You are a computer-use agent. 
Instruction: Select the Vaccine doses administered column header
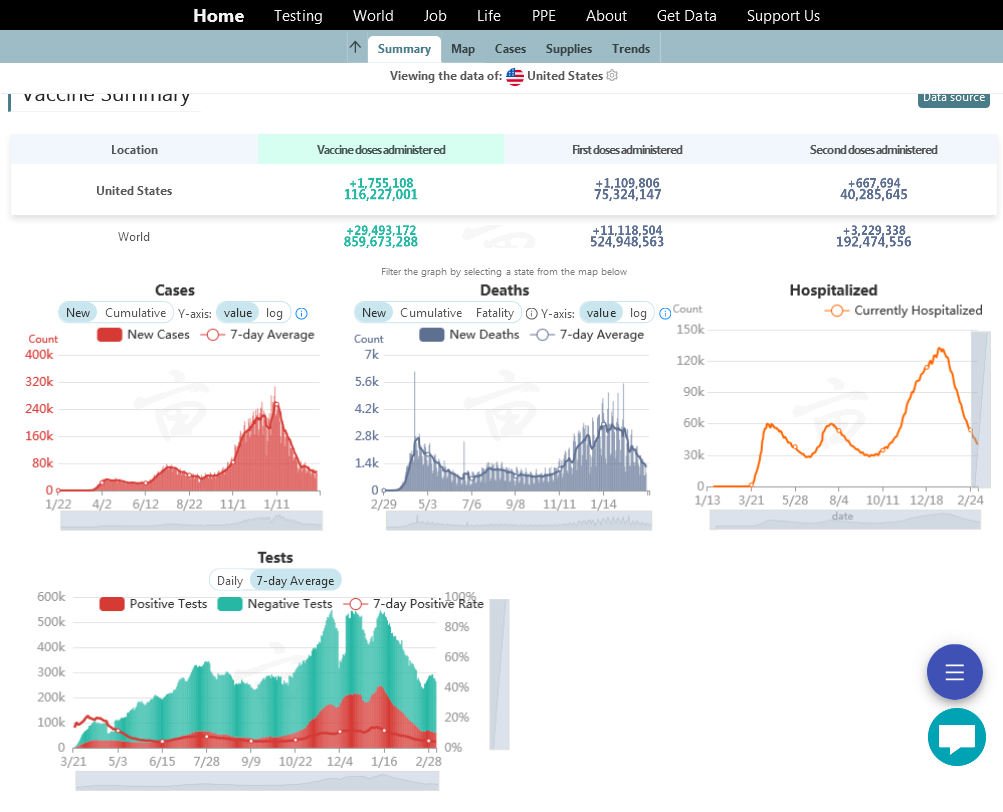(381, 150)
